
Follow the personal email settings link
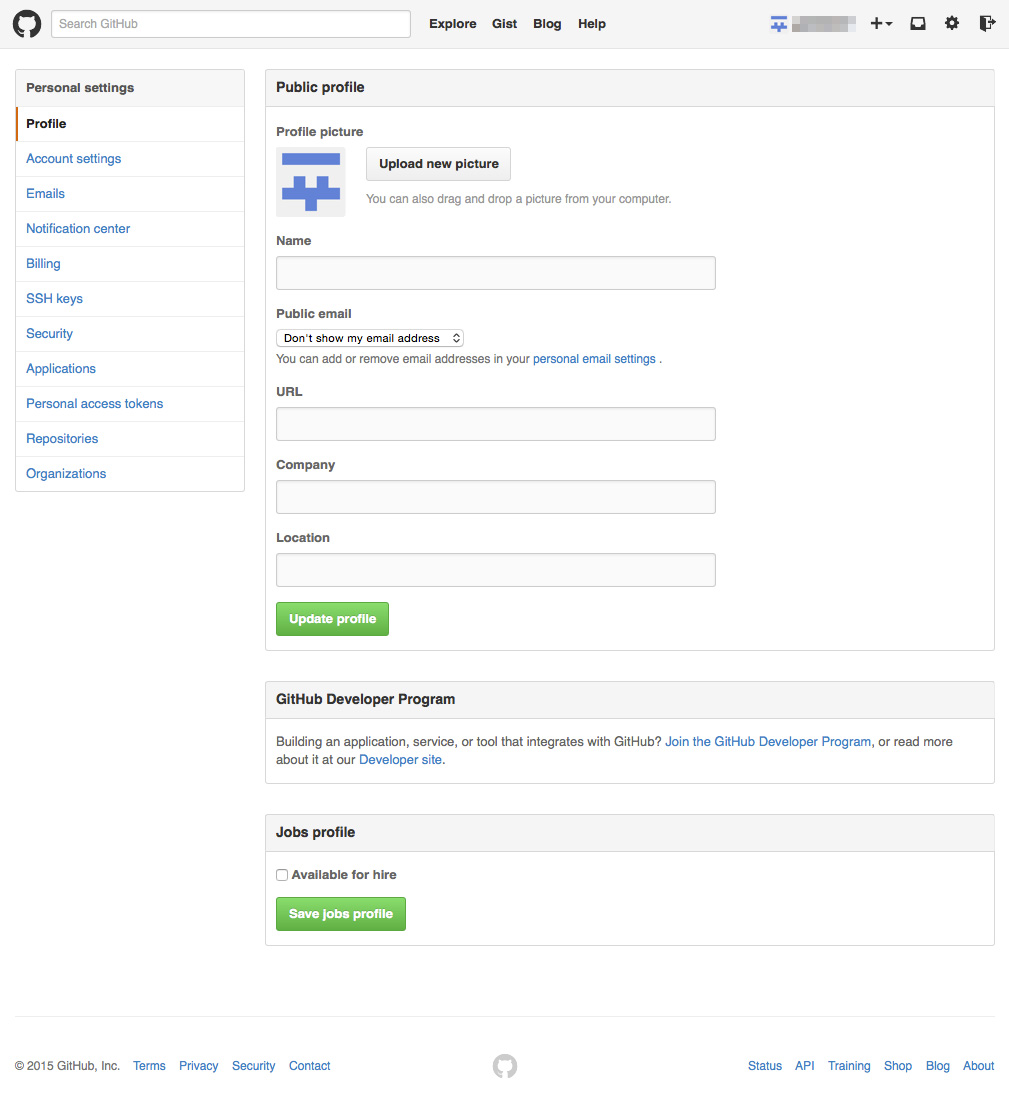(594, 359)
